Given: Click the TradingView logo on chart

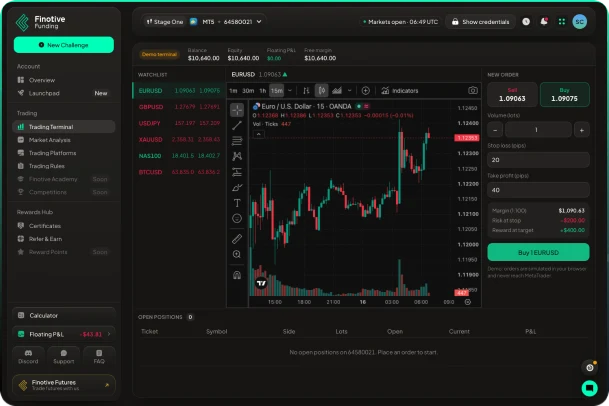Looking at the screenshot, I should (261, 283).
